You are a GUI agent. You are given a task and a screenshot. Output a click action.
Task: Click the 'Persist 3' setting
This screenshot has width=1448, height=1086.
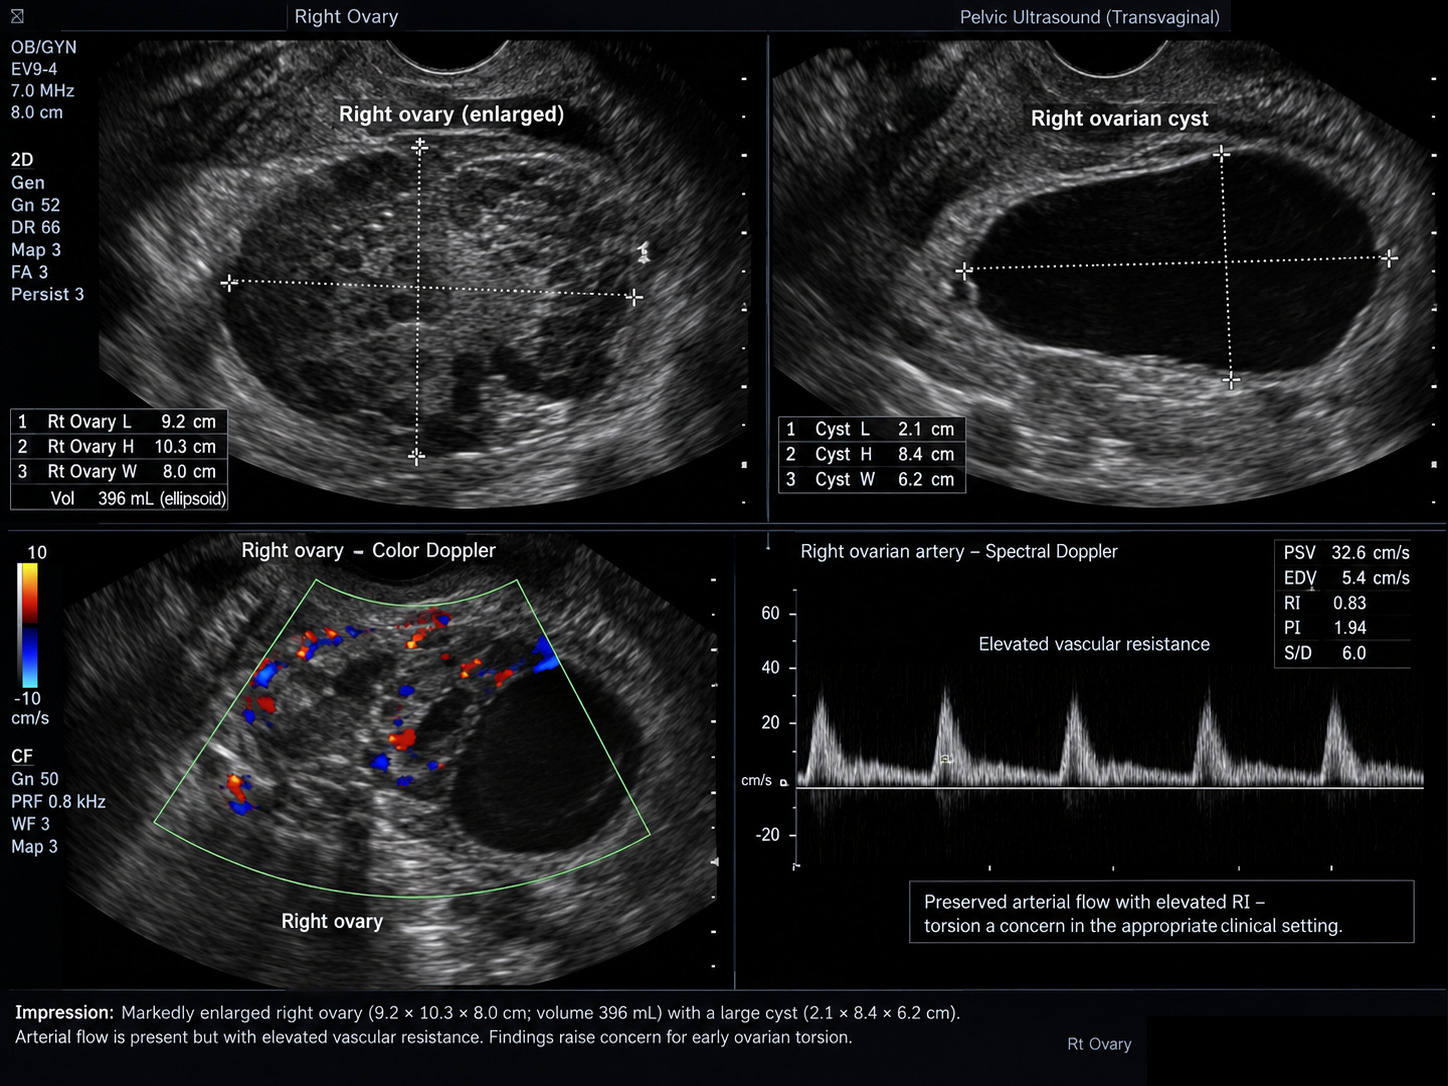(x=47, y=294)
